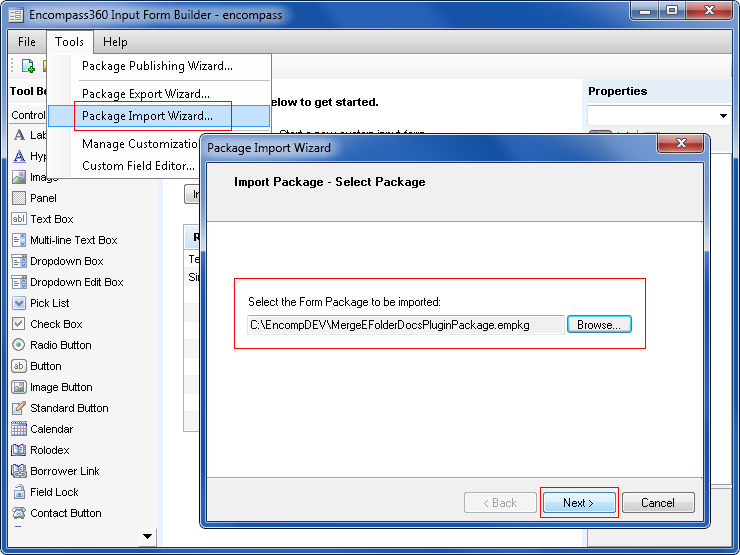Select the Image control icon in Tool Box
740x555 pixels.
tap(19, 177)
